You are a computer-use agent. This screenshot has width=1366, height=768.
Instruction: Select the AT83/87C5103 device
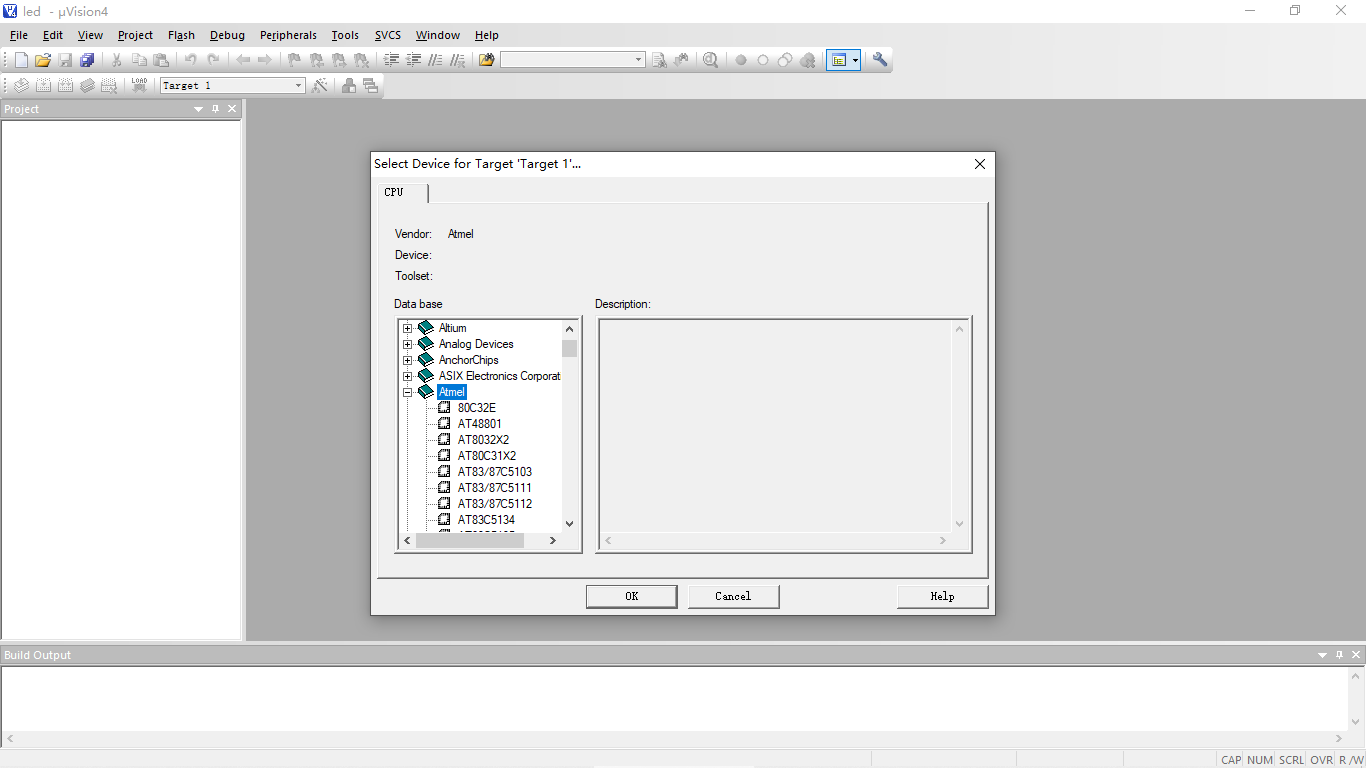[x=495, y=472]
